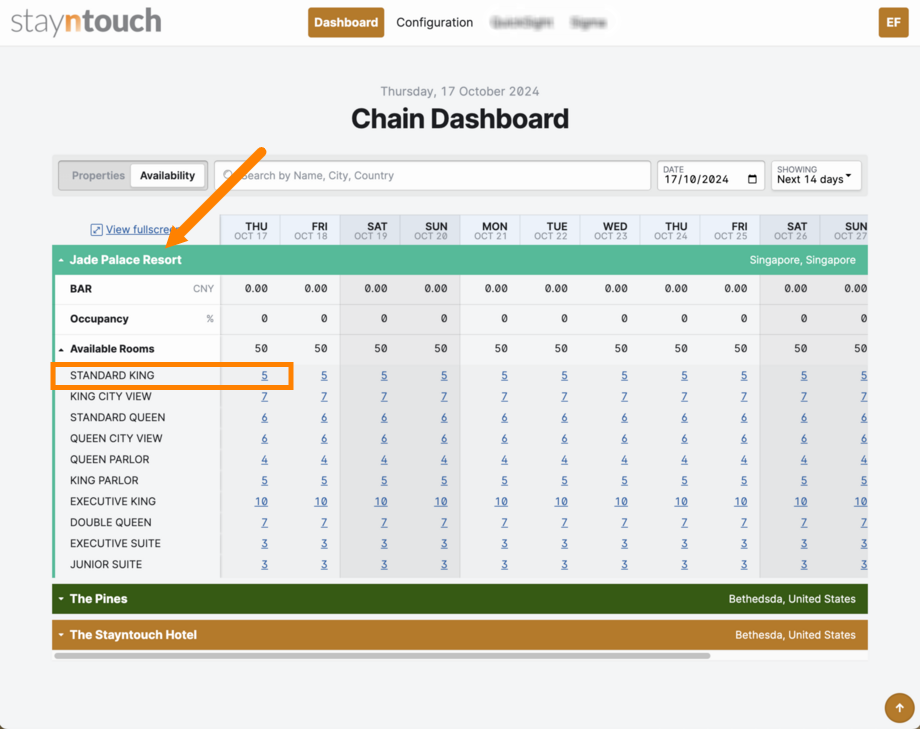Click Standard King availability for Thu Oct 17

(265, 376)
